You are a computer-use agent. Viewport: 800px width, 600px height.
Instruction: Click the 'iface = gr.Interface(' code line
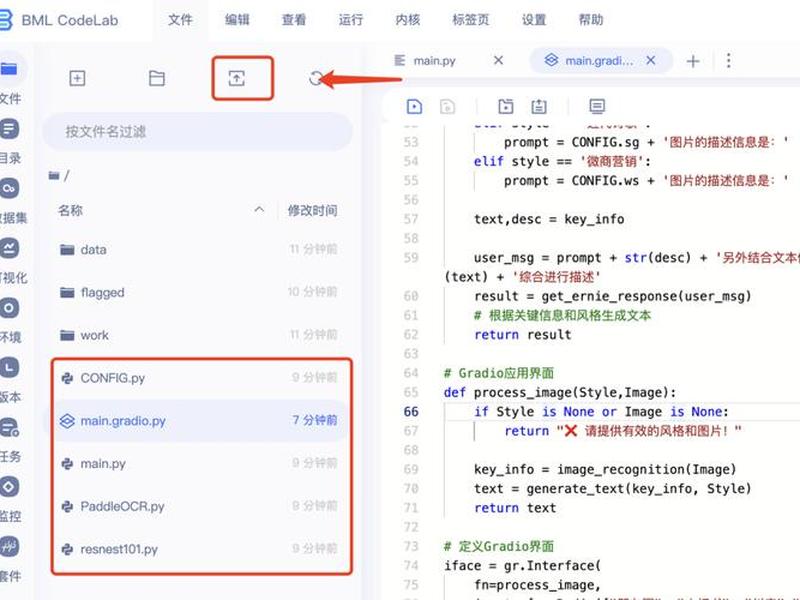click(522, 565)
